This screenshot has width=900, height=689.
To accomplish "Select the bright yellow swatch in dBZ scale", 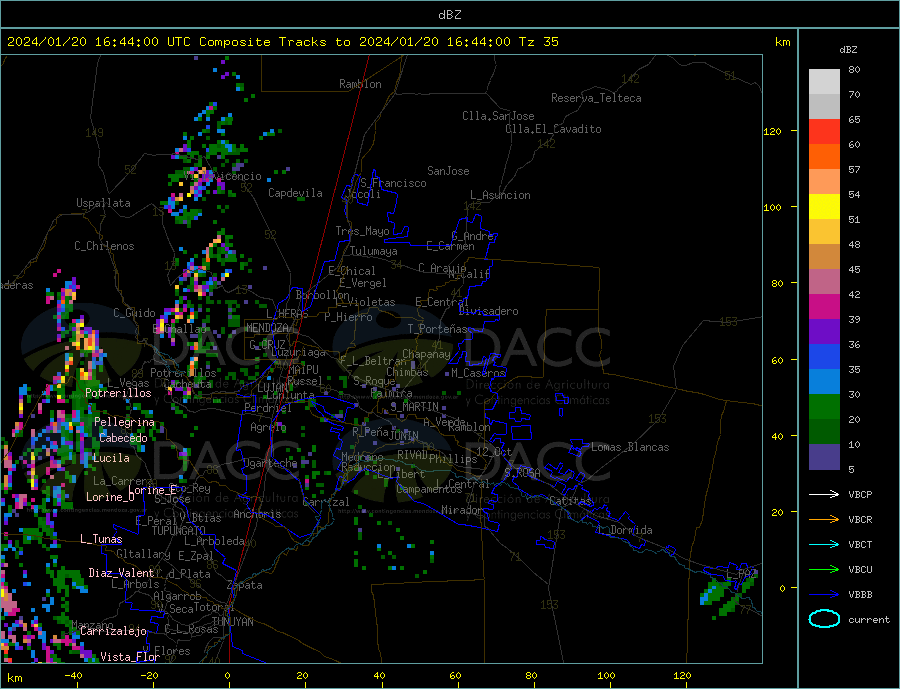I will point(824,207).
